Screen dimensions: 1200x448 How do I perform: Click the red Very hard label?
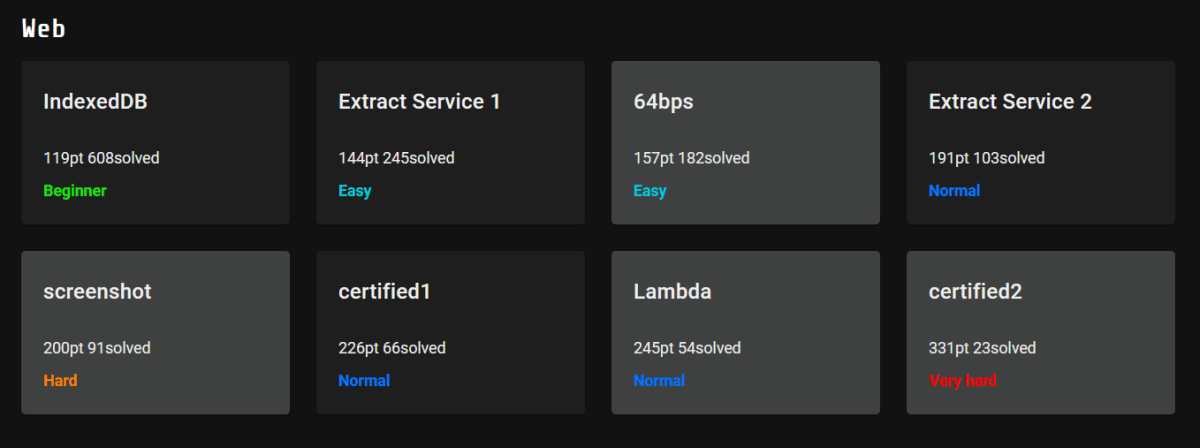[x=963, y=380]
